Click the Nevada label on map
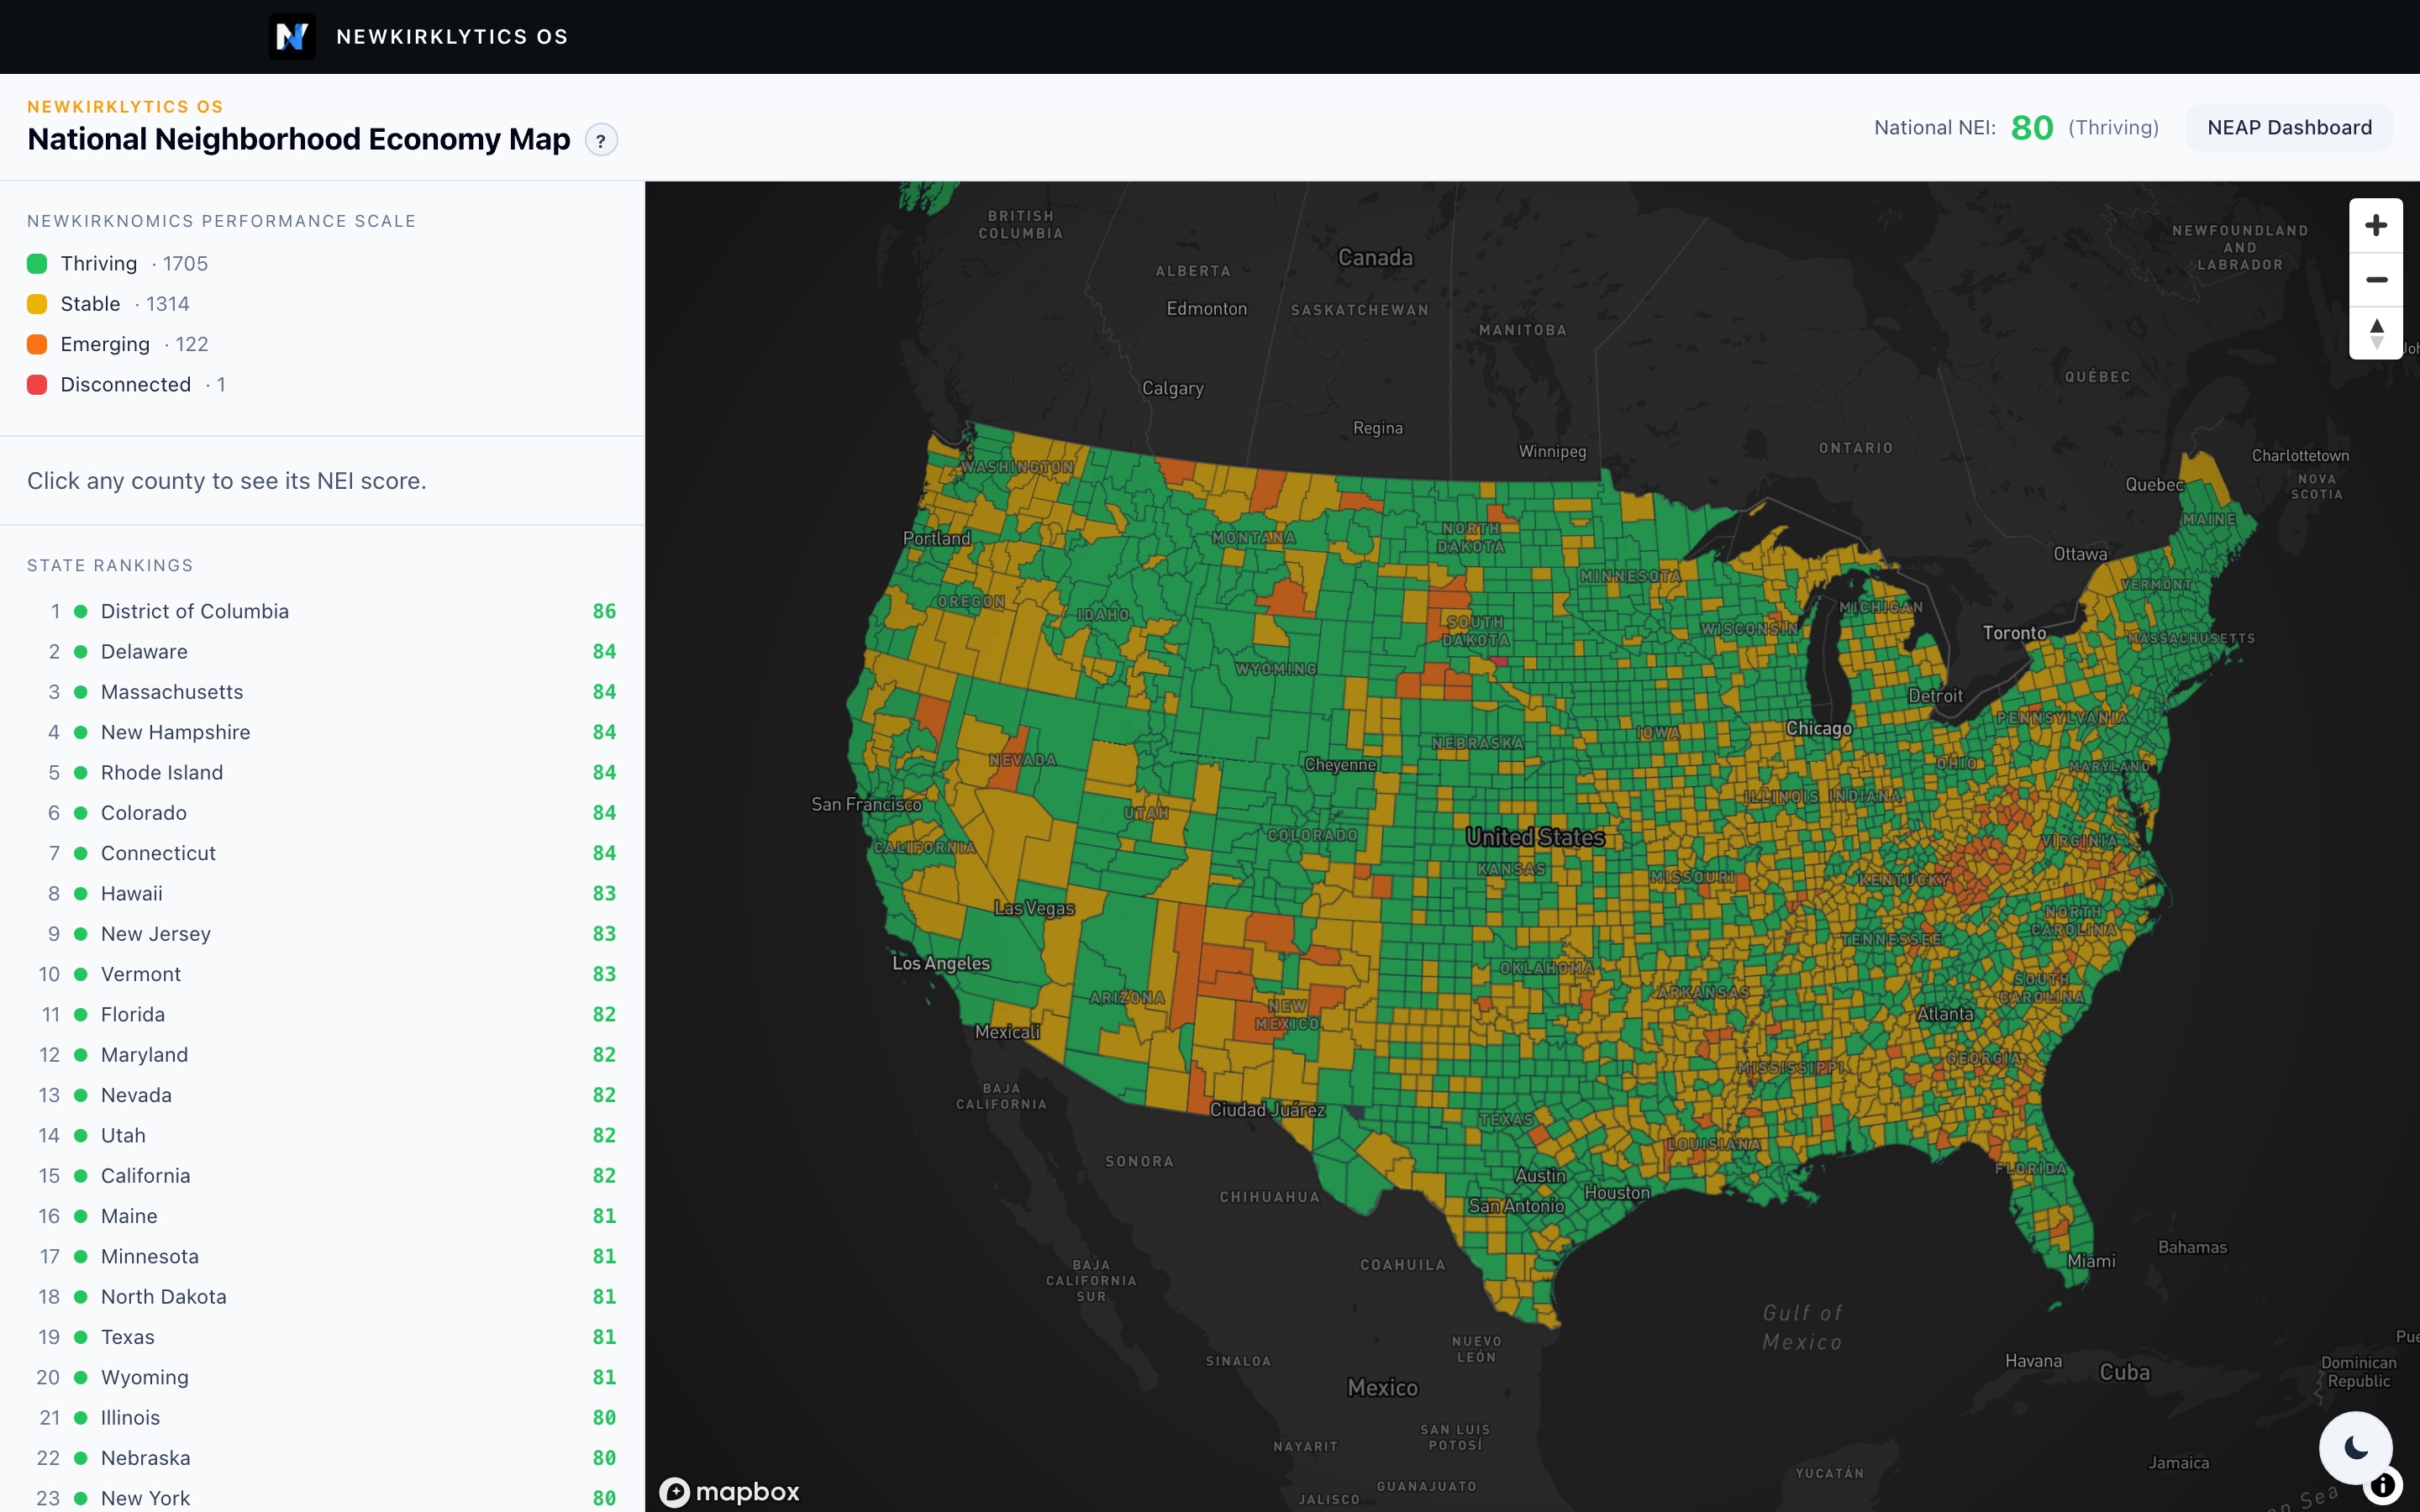Image resolution: width=2420 pixels, height=1512 pixels. coord(1022,760)
